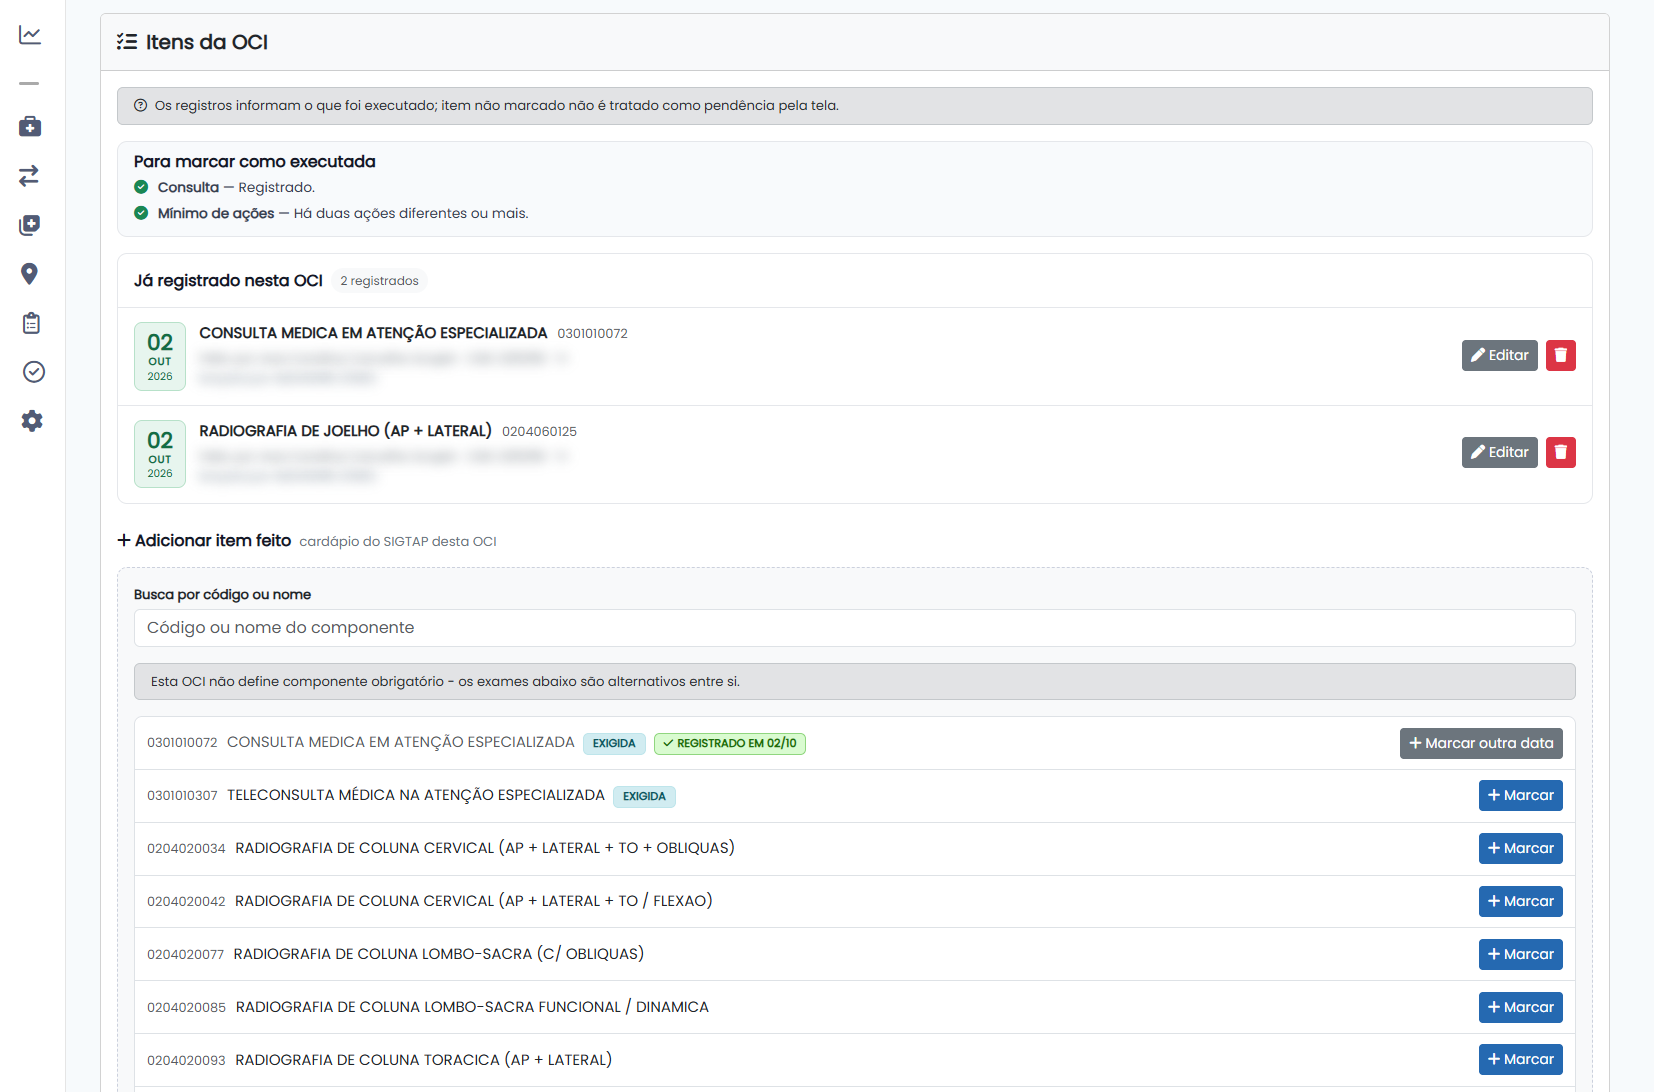The height and width of the screenshot is (1092, 1654).
Task: Edit the Radiografia de Joelho registered item
Action: (x=1500, y=452)
